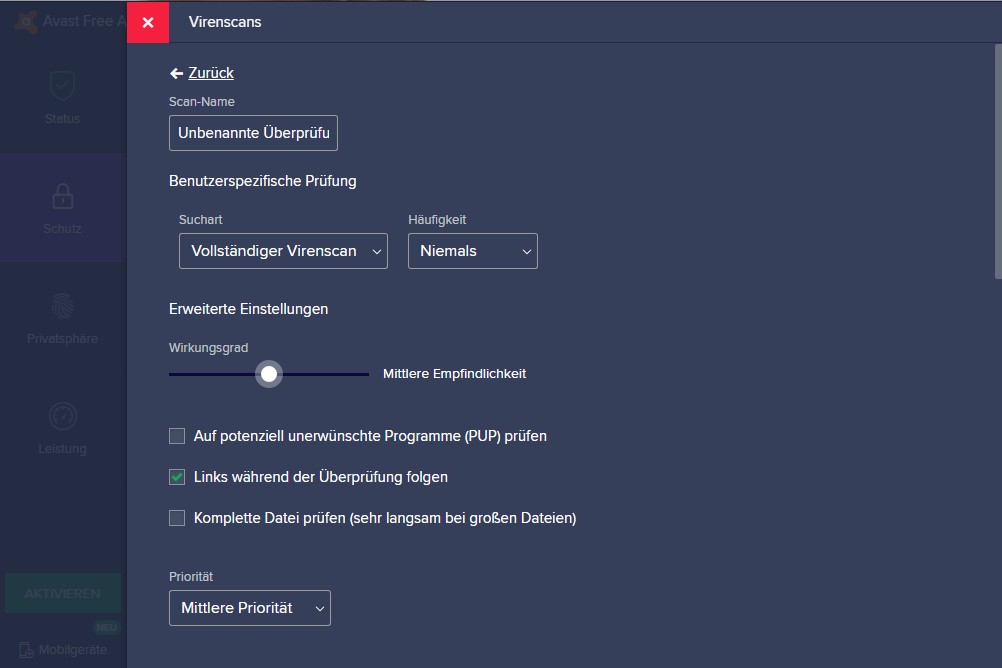The width and height of the screenshot is (1002, 668).
Task: Click the Mobilgeräte phone icon
Action: click(x=26, y=650)
